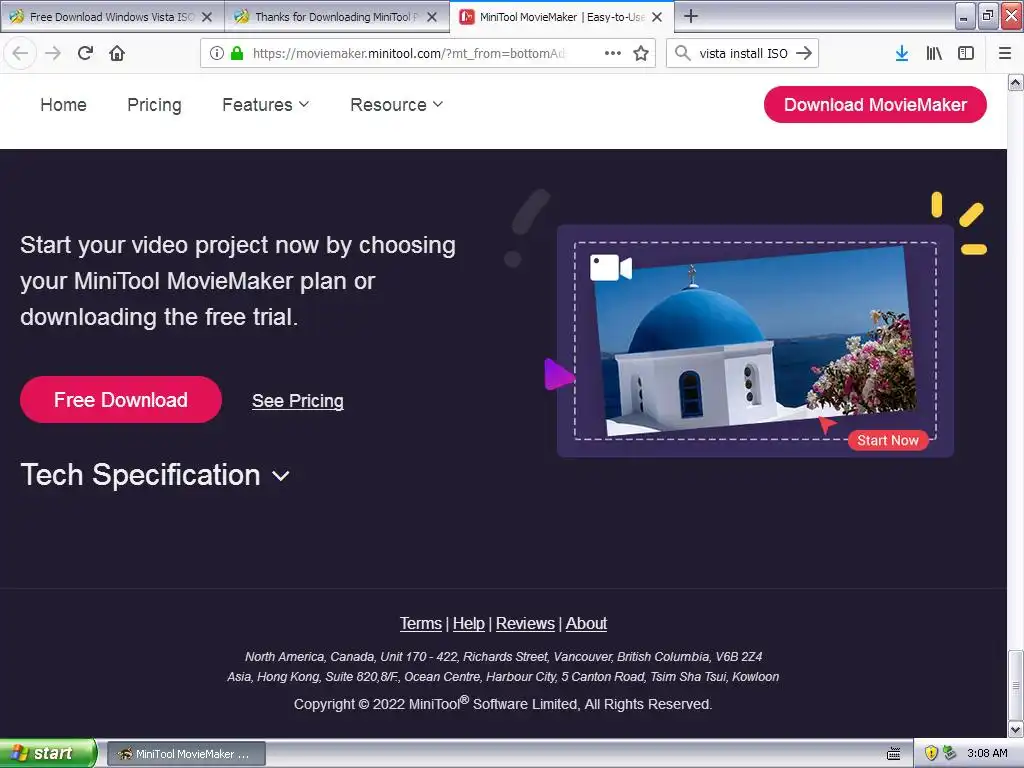The width and height of the screenshot is (1024, 768).
Task: Expand the Features dropdown menu
Action: (x=265, y=104)
